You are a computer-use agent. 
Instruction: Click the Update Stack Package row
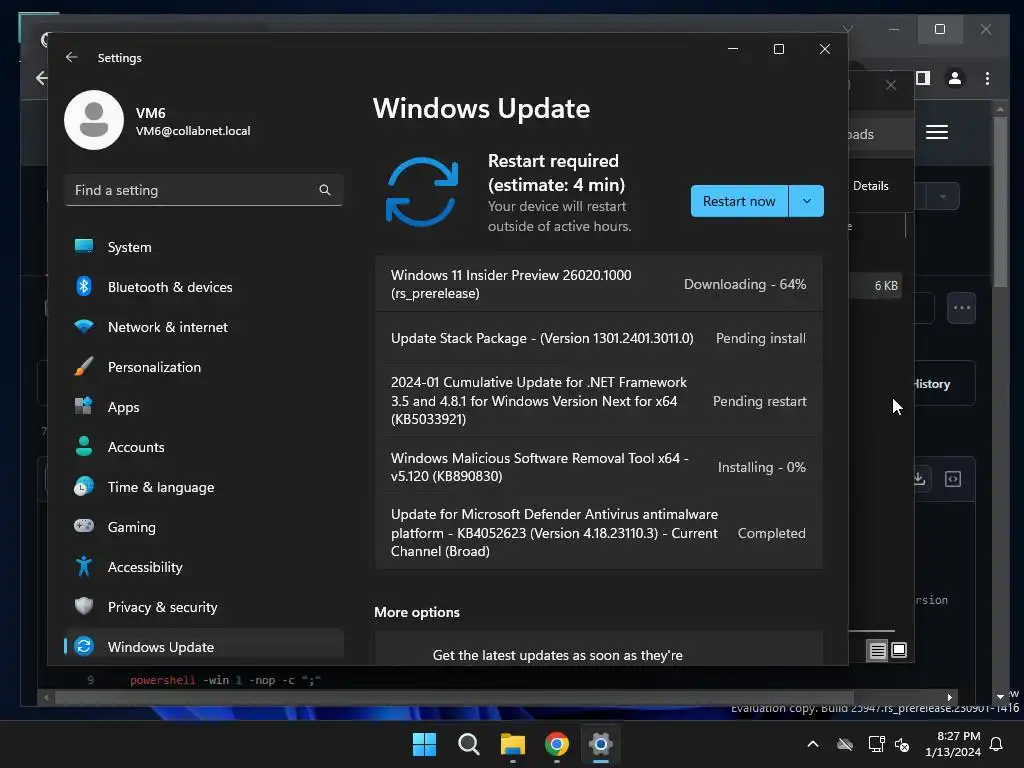[x=599, y=338]
